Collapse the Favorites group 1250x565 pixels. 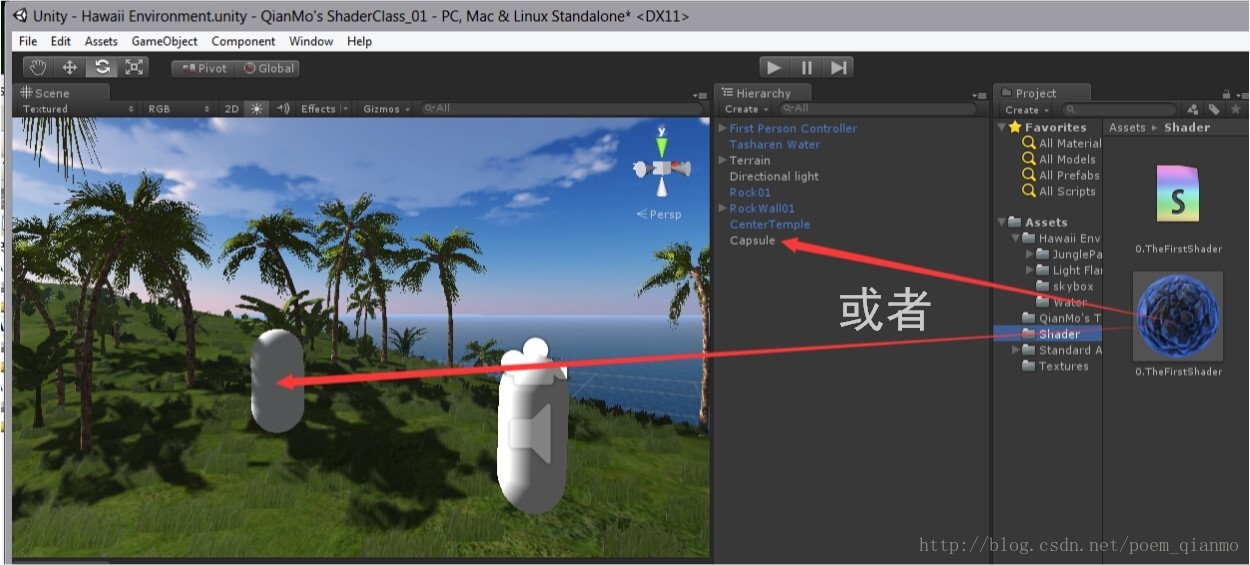point(1002,127)
